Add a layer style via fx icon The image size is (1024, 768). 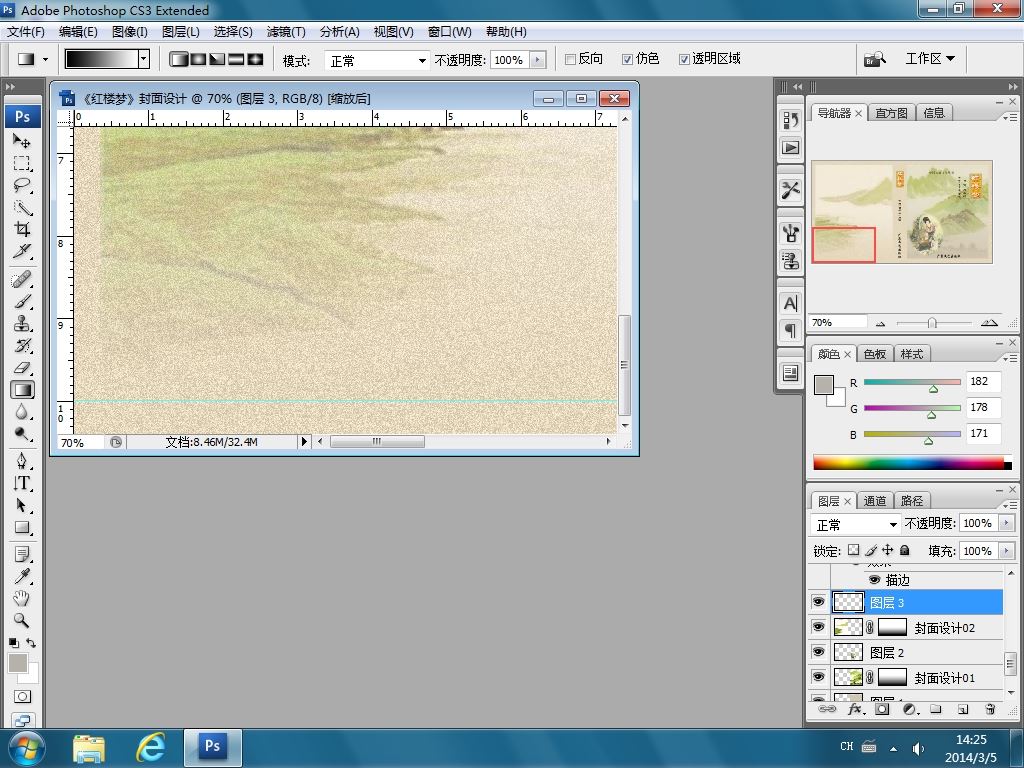[855, 709]
